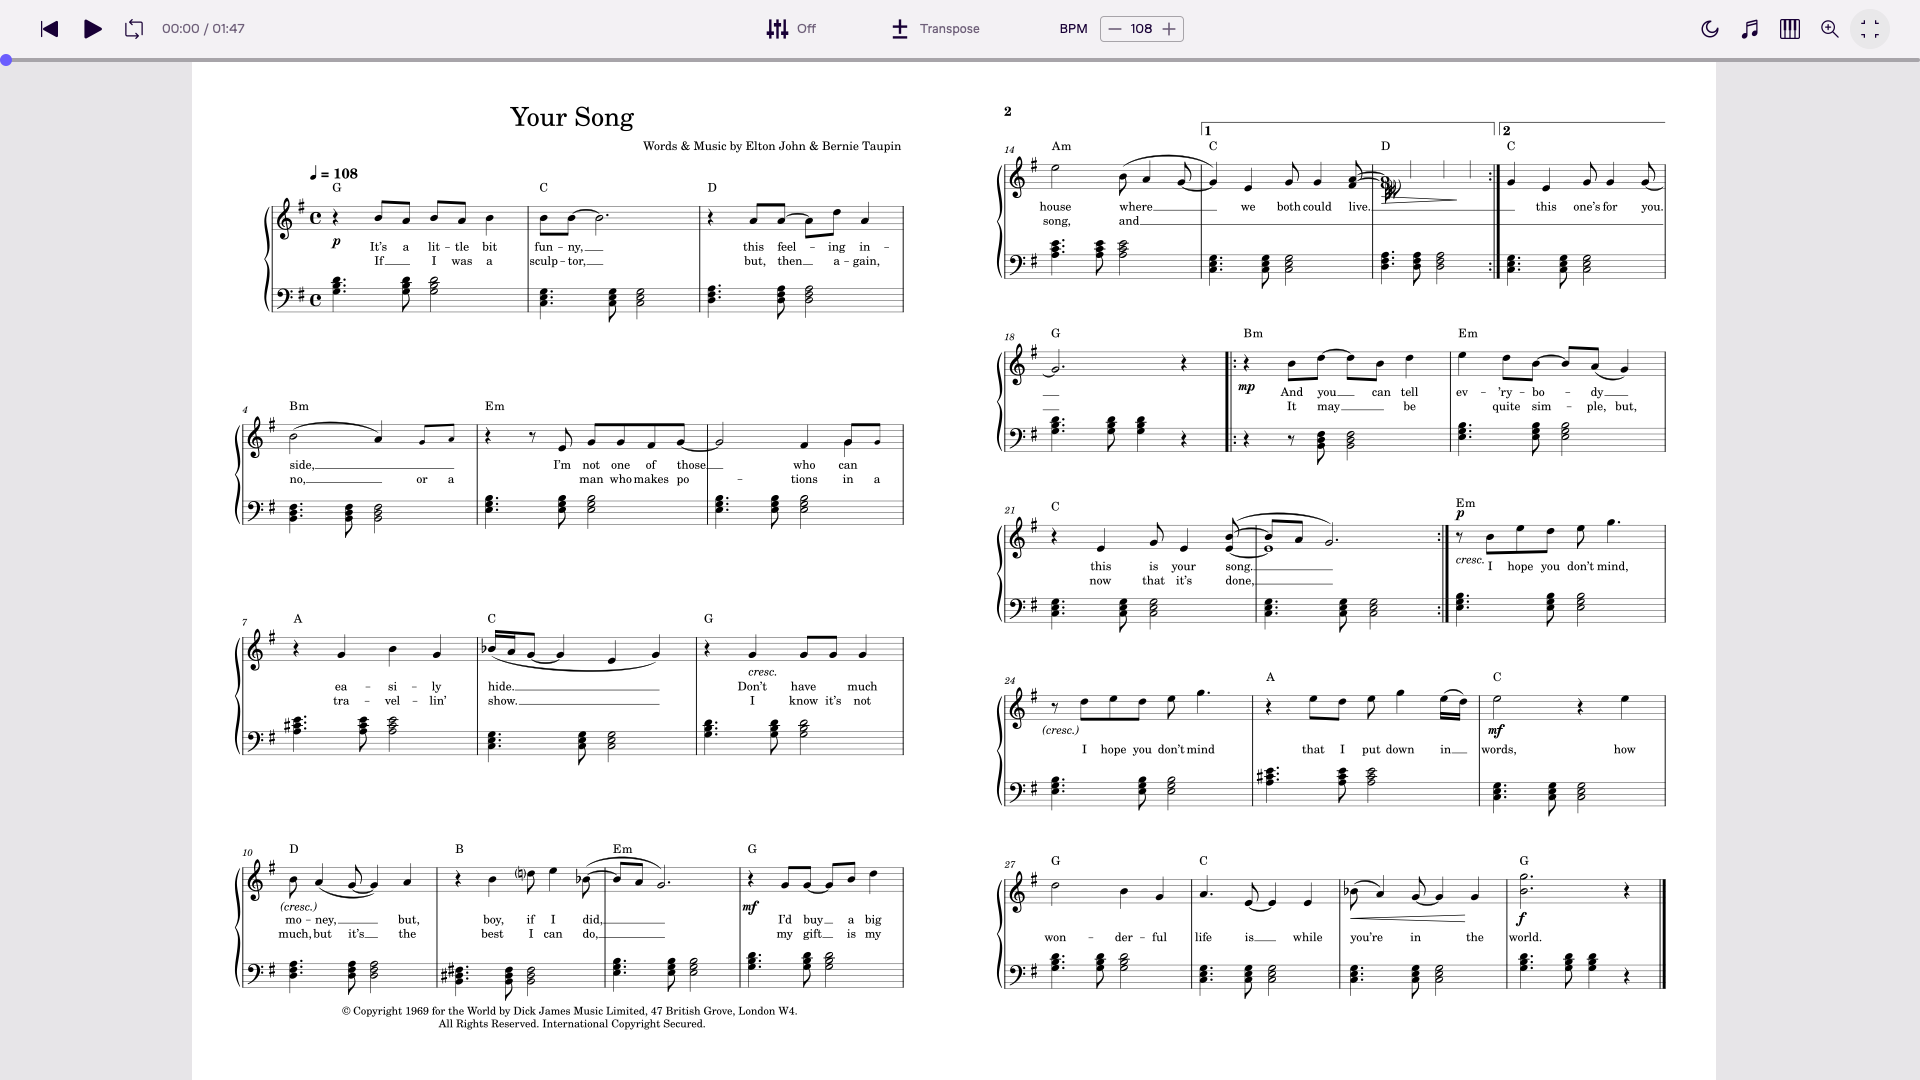The height and width of the screenshot is (1080, 1920).
Task: Click the "B" chord symbol above measure 11
Action: pyautogui.click(x=459, y=849)
